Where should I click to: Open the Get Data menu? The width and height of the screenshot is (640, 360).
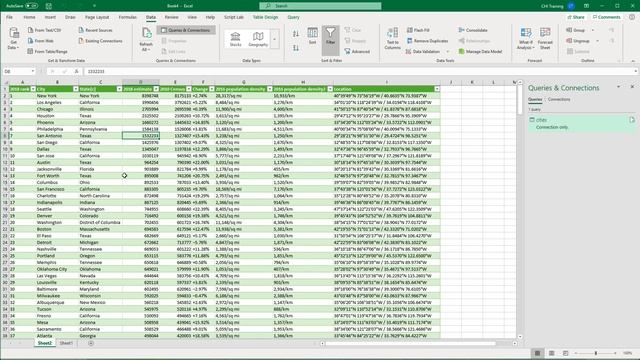(13, 39)
